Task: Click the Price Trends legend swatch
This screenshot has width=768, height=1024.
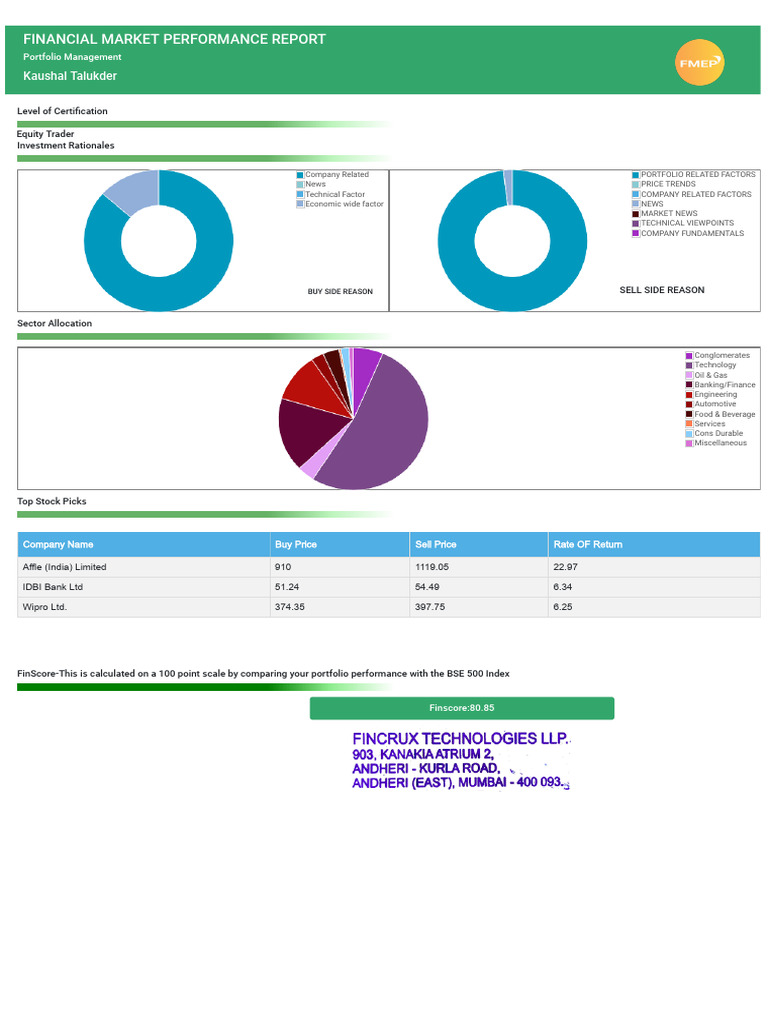Action: pyautogui.click(x=636, y=185)
